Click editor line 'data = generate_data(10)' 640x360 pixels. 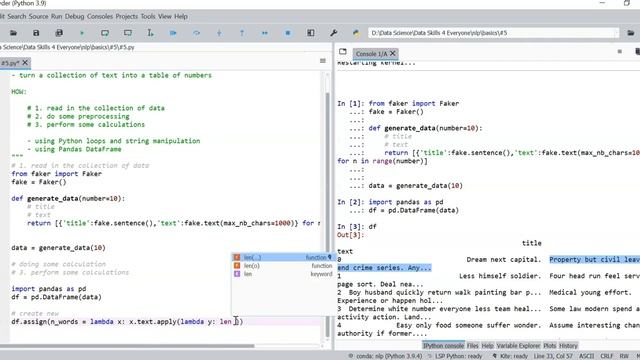58,248
